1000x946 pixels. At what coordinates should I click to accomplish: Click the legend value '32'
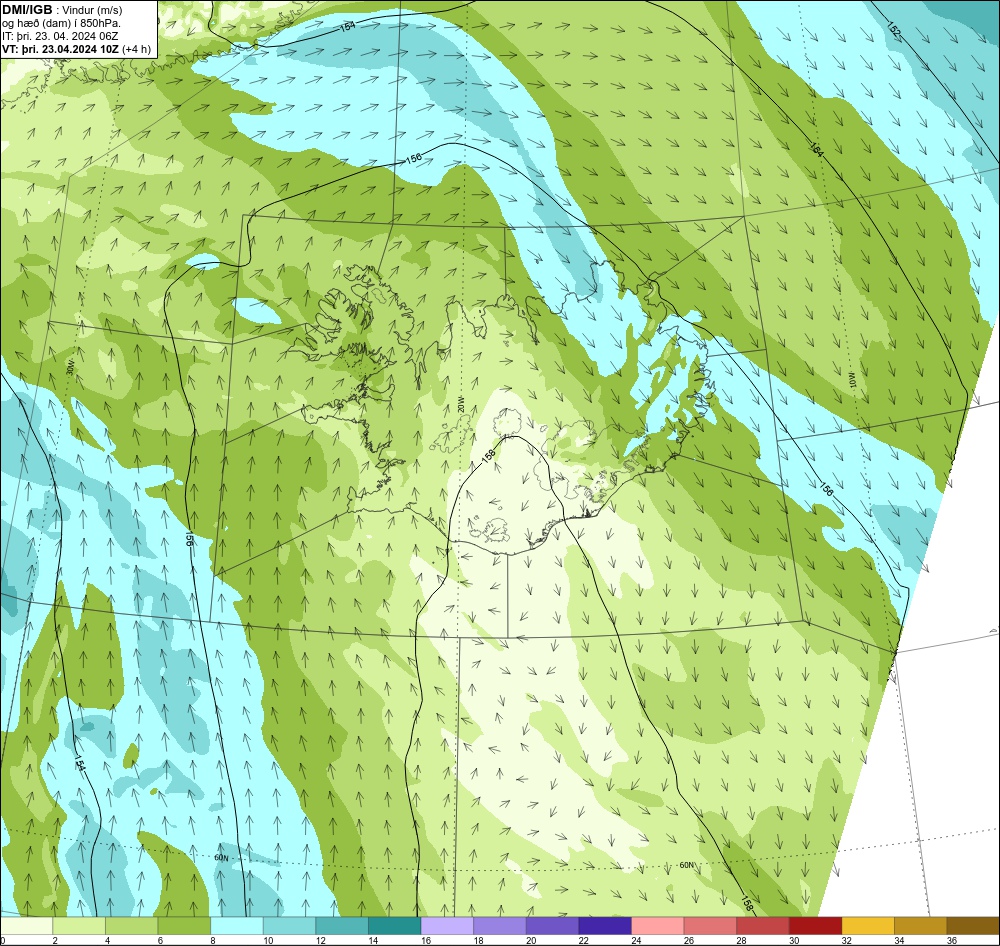coord(847,940)
